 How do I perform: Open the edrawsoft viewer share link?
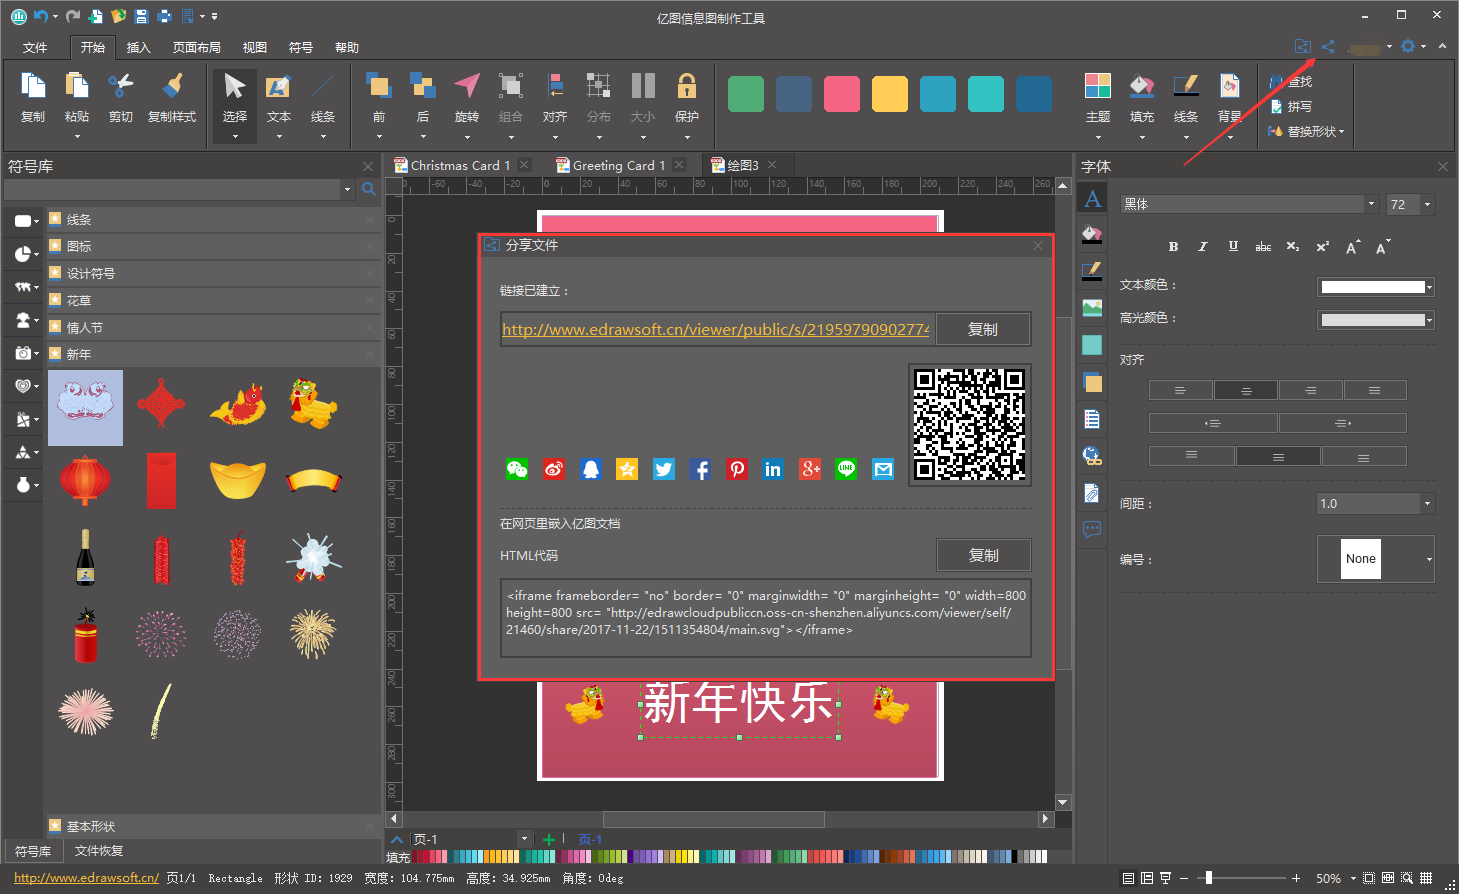(716, 329)
